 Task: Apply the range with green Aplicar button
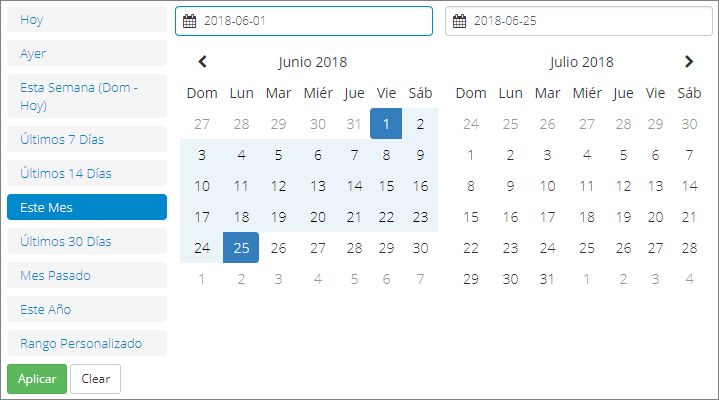tap(37, 379)
